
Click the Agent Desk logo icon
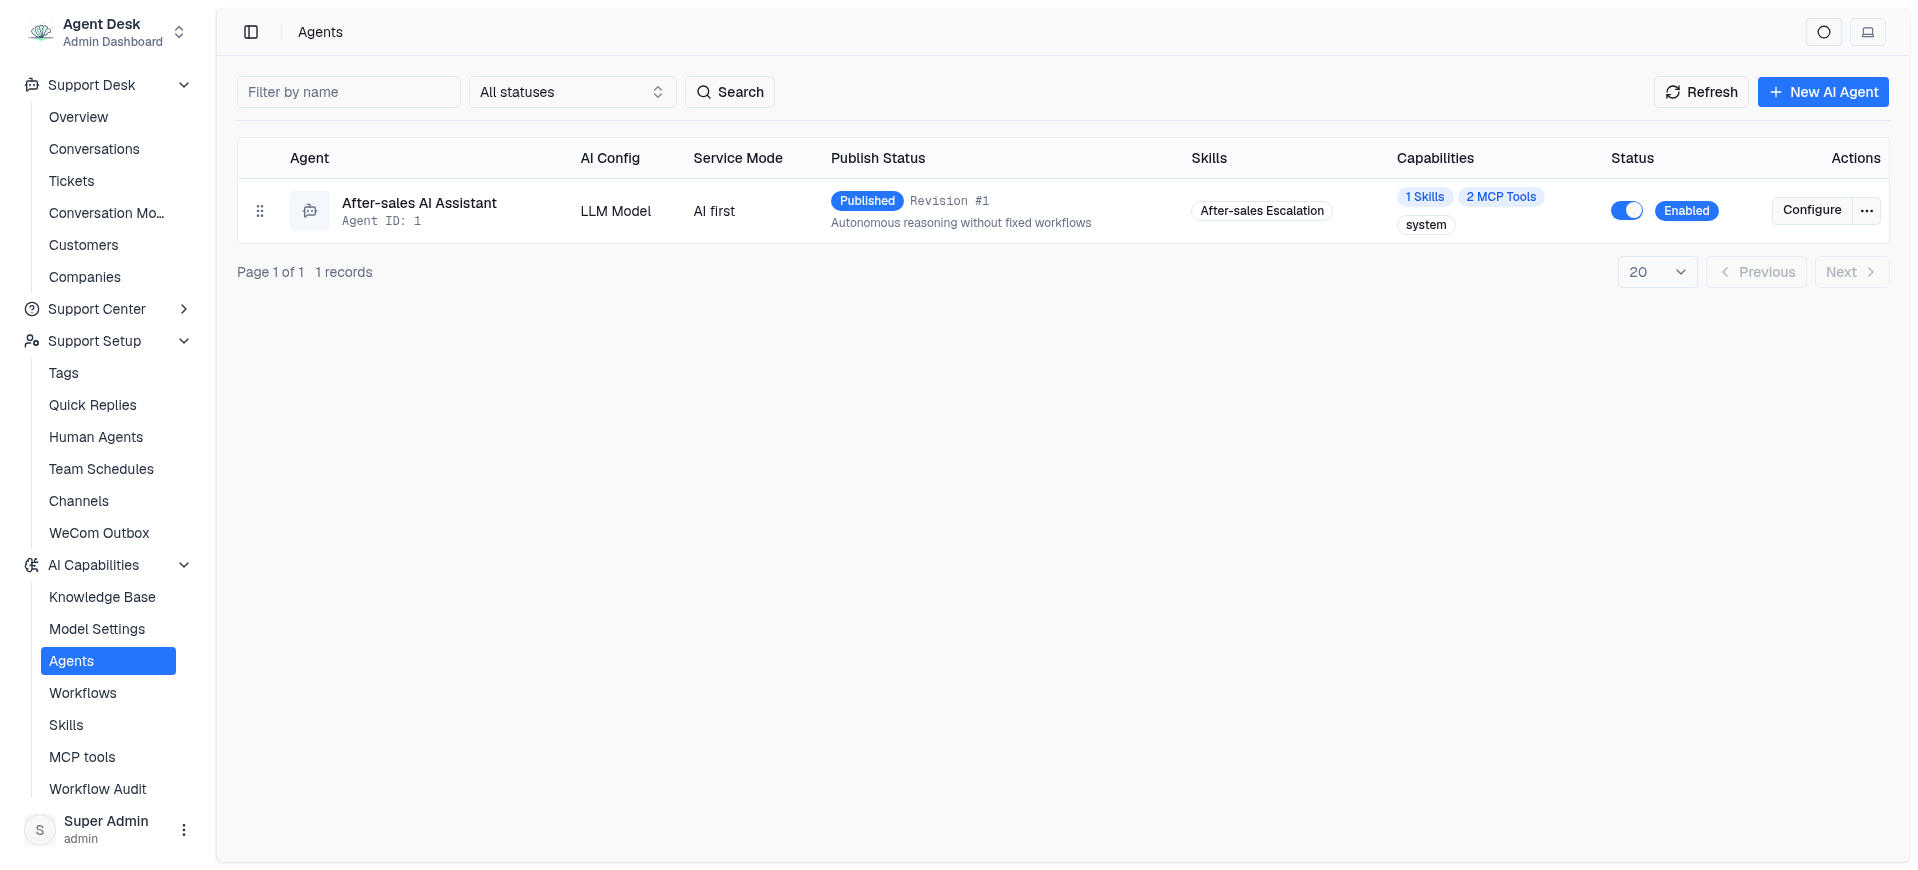41,32
